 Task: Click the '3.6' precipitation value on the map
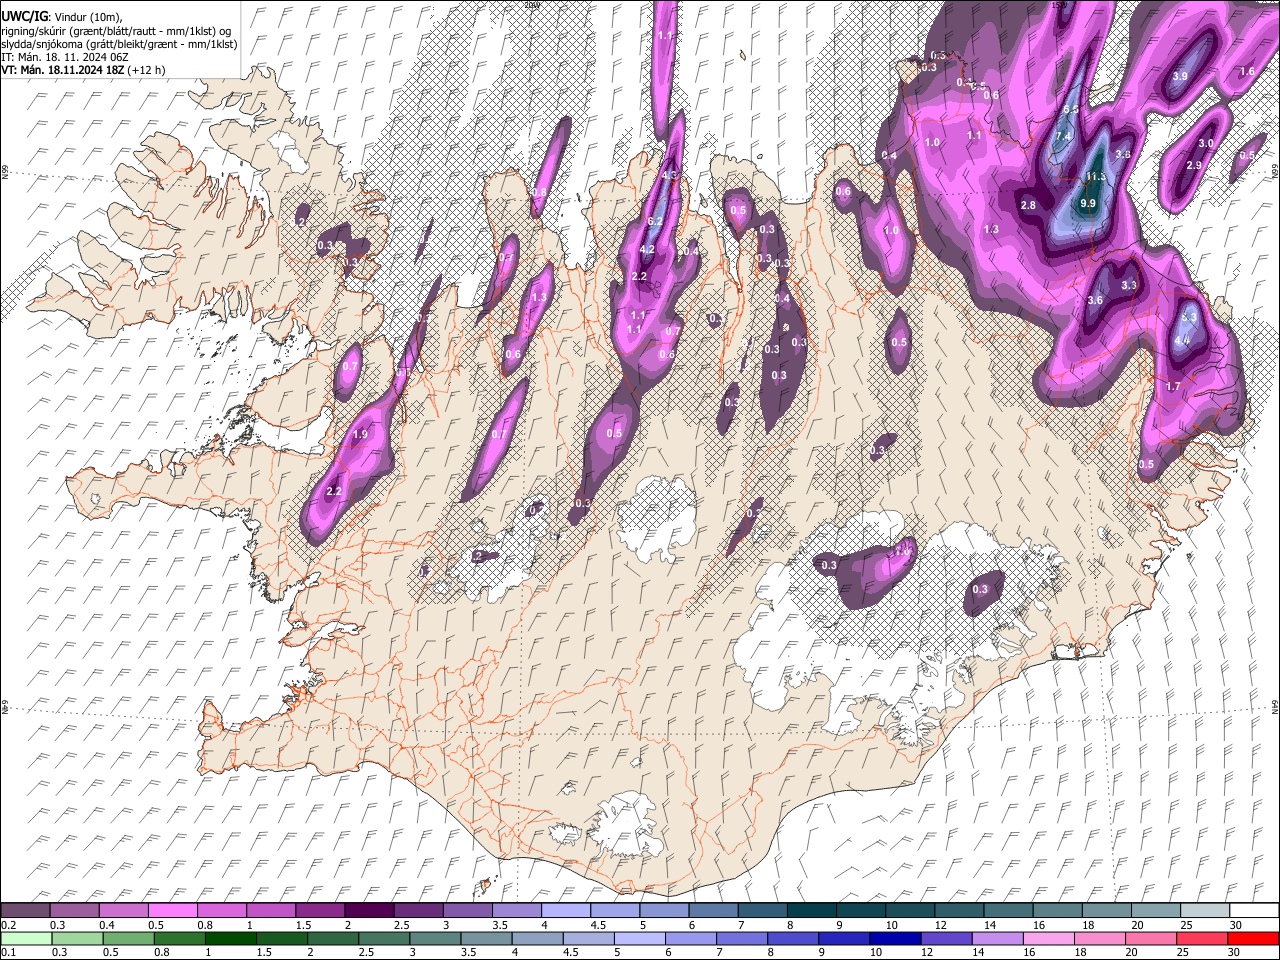click(x=1095, y=300)
